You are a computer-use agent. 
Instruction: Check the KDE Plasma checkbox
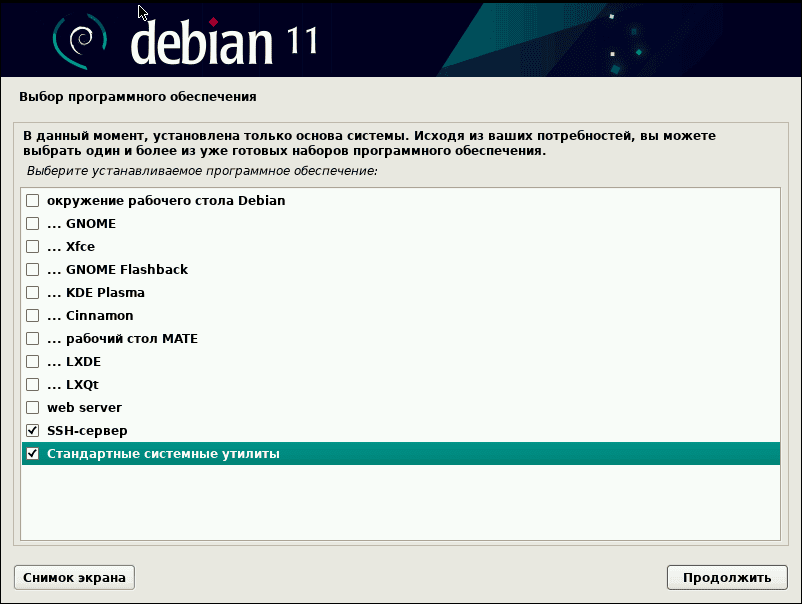pos(33,293)
